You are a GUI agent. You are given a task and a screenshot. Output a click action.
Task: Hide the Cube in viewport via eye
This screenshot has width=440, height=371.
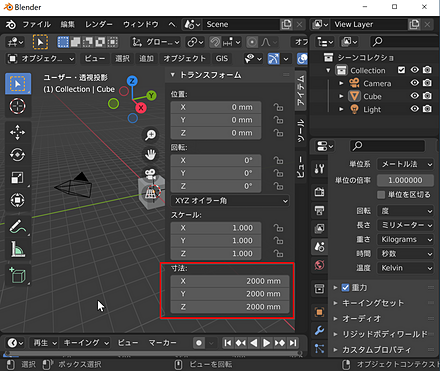[x=414, y=96]
